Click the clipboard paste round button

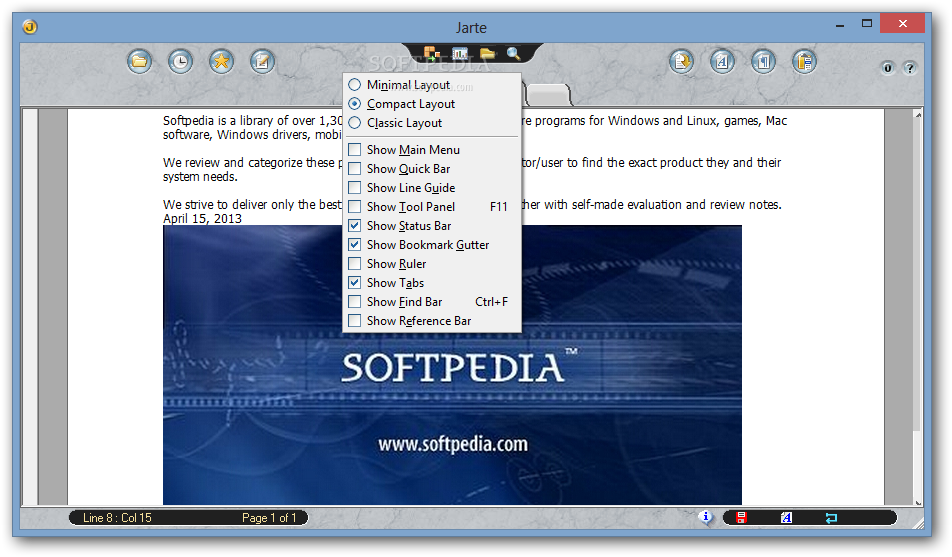pos(804,61)
